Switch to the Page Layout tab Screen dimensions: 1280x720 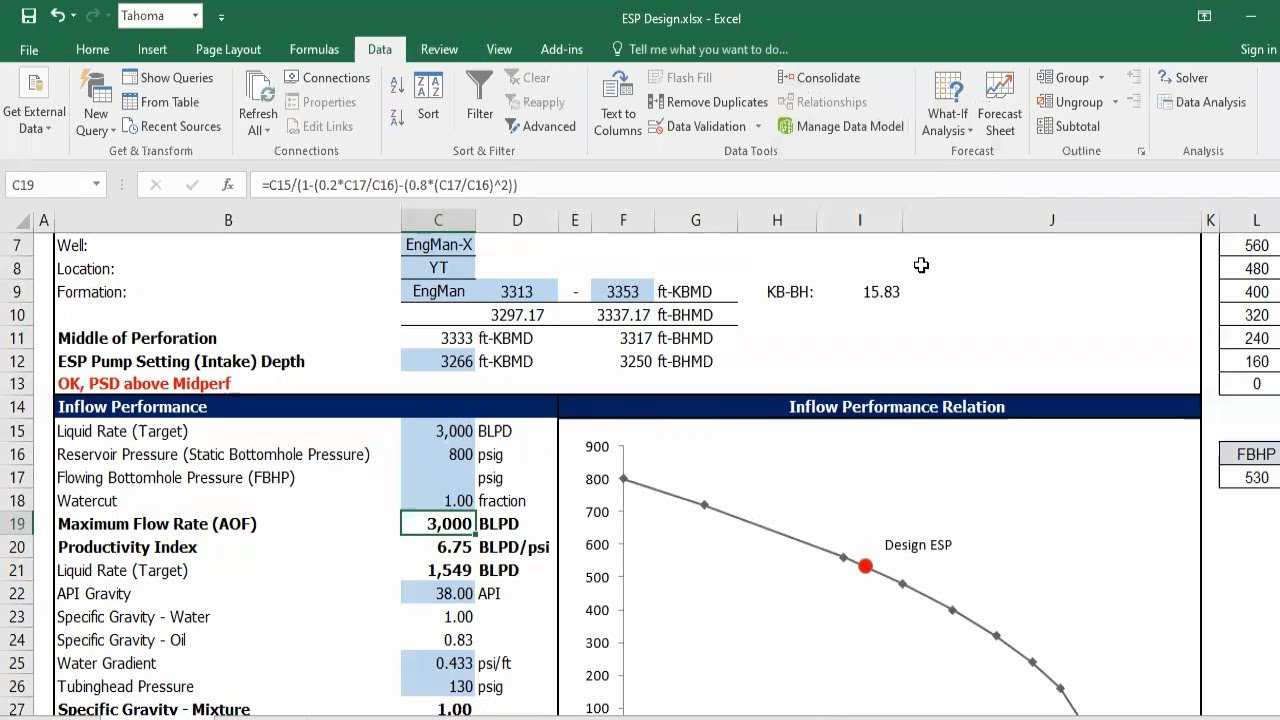tap(228, 49)
